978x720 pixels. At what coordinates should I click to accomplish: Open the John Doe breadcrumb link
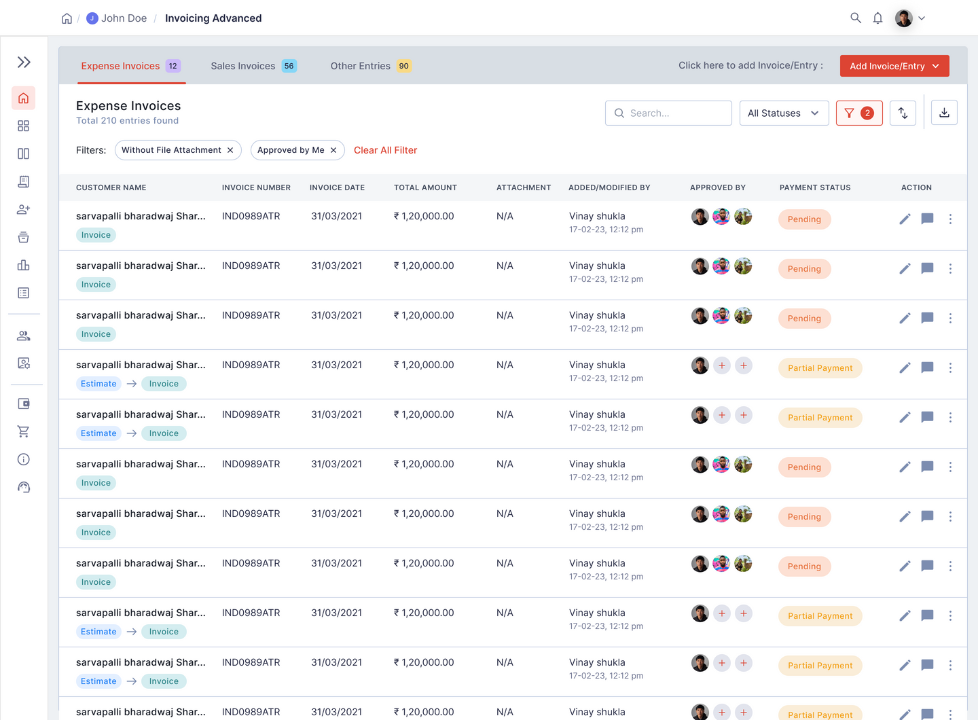pos(117,19)
